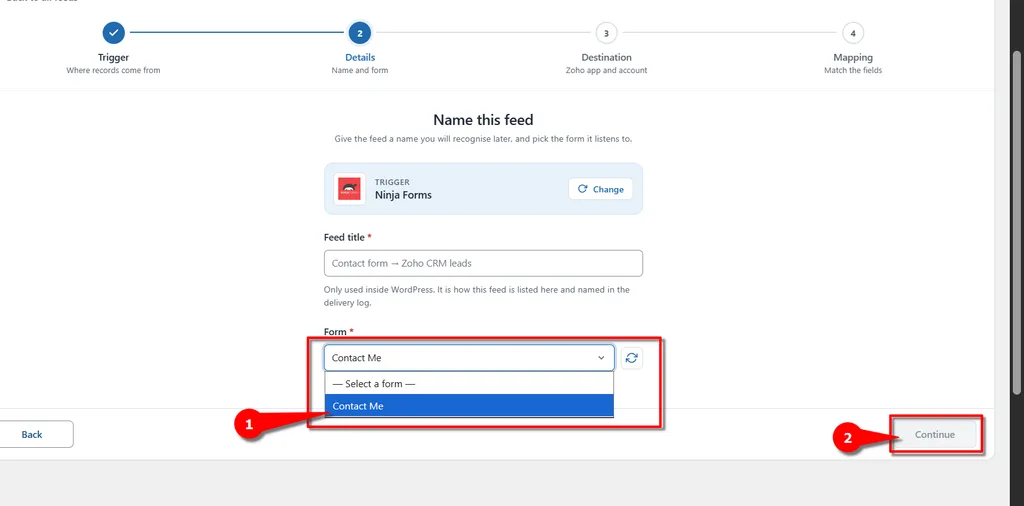The height and width of the screenshot is (506, 1024).
Task: Click the Continue button
Action: (935, 434)
